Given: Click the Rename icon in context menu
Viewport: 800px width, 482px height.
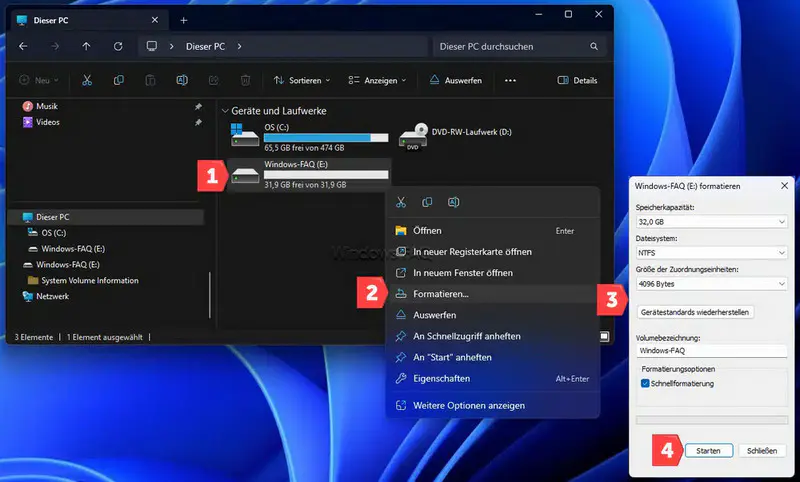Looking at the screenshot, I should pyautogui.click(x=454, y=202).
